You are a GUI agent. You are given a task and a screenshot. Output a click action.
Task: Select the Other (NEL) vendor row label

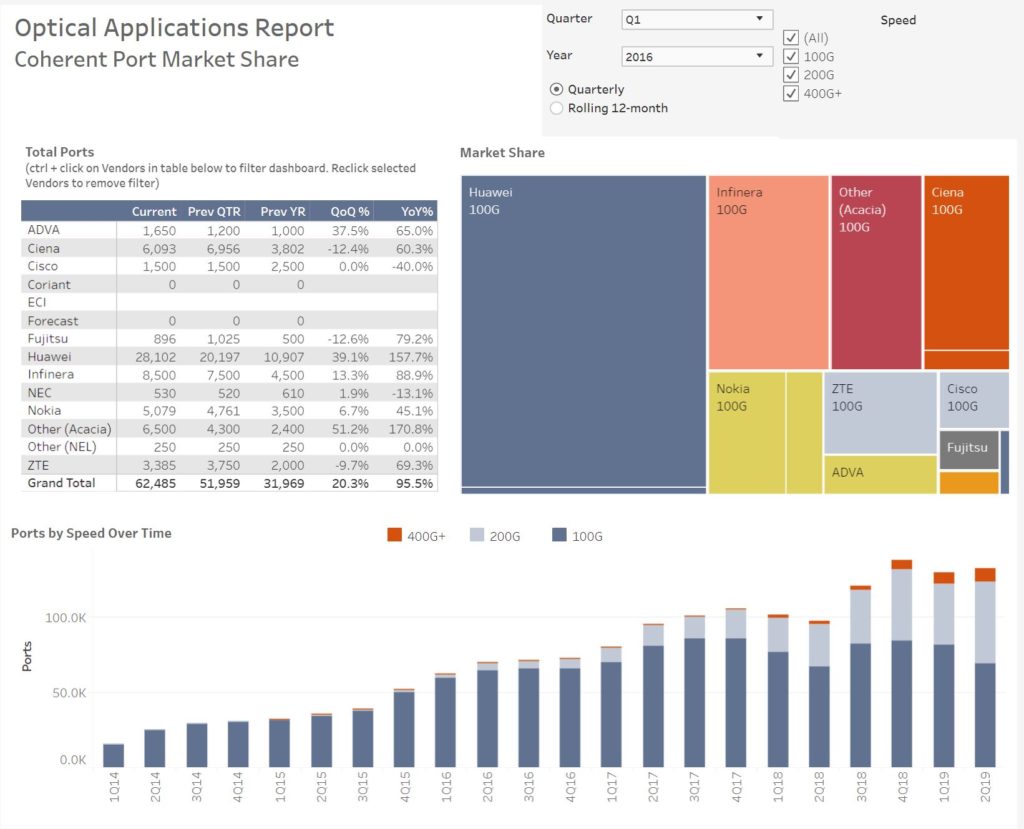point(62,447)
